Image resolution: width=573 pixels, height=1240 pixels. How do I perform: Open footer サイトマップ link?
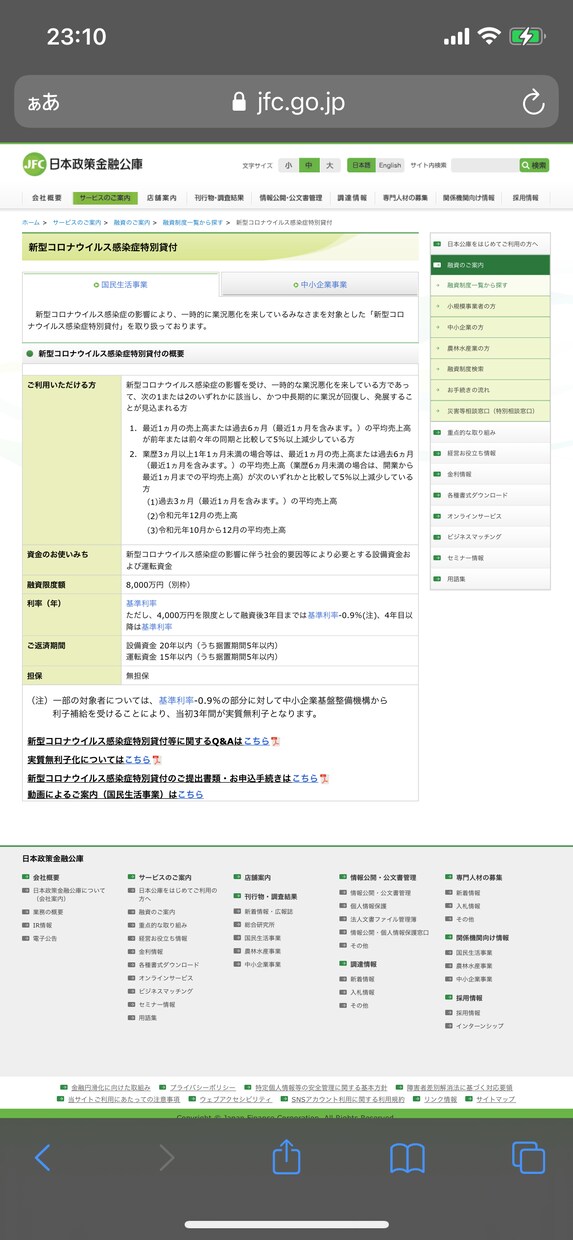point(496,1099)
